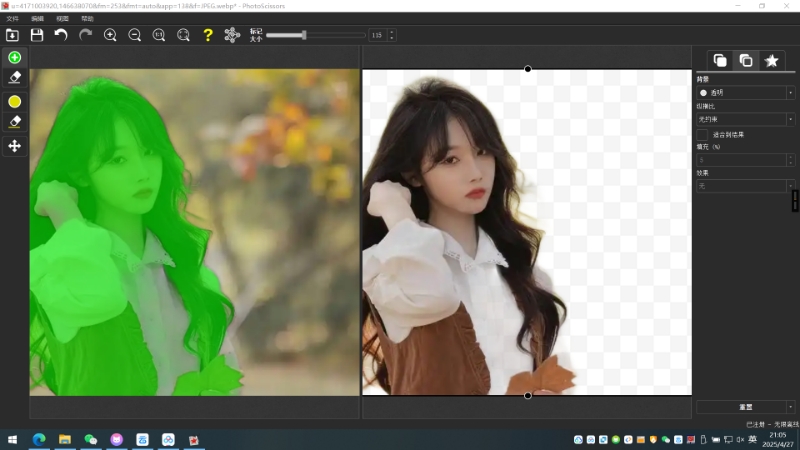Select the green foreground marker tool
Image resolution: width=800 pixels, height=450 pixels.
click(x=14, y=57)
